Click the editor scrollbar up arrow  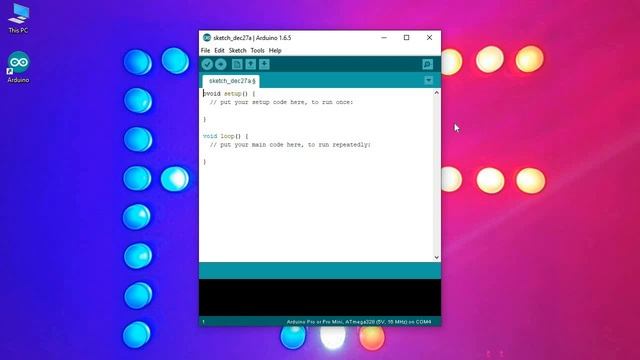(x=436, y=93)
